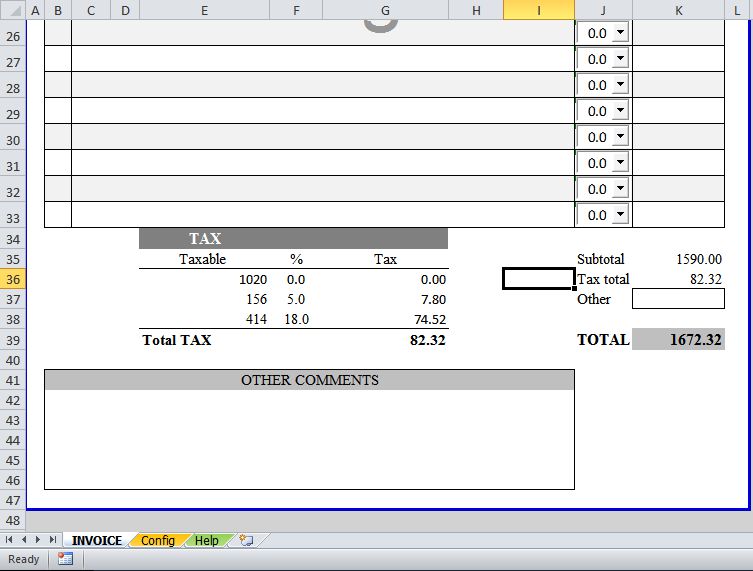Click the Select All corner button
This screenshot has width=753, height=571.
[x=12, y=10]
